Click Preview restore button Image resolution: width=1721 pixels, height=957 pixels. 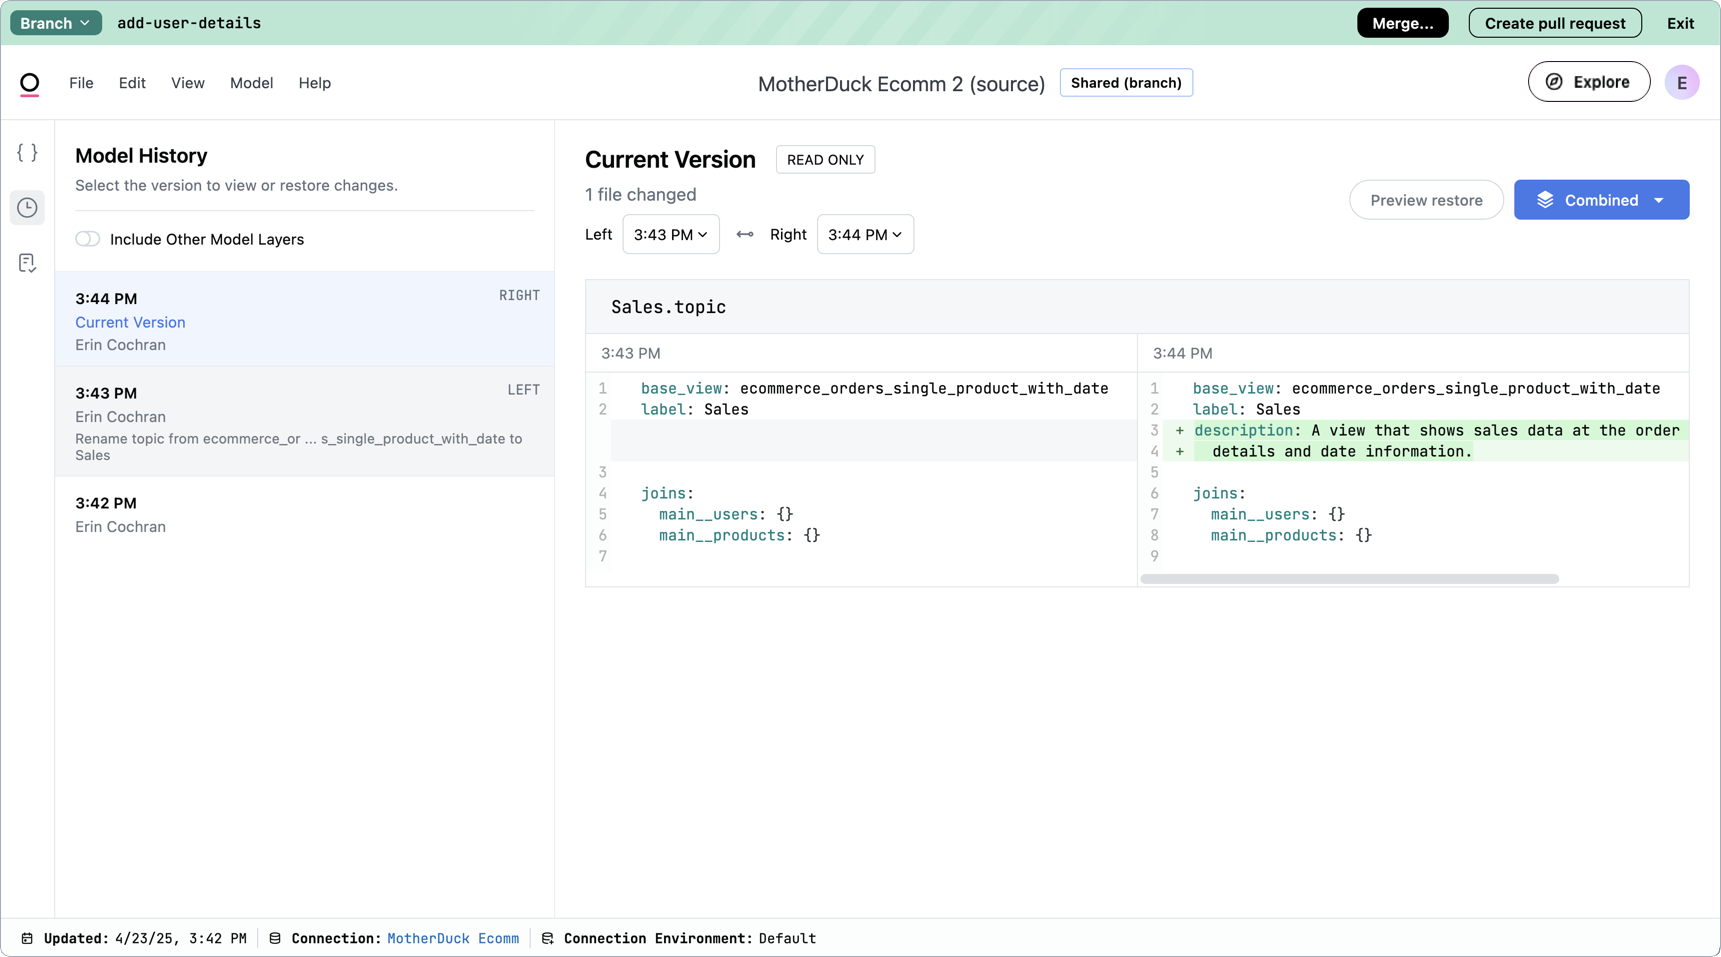[1426, 200]
